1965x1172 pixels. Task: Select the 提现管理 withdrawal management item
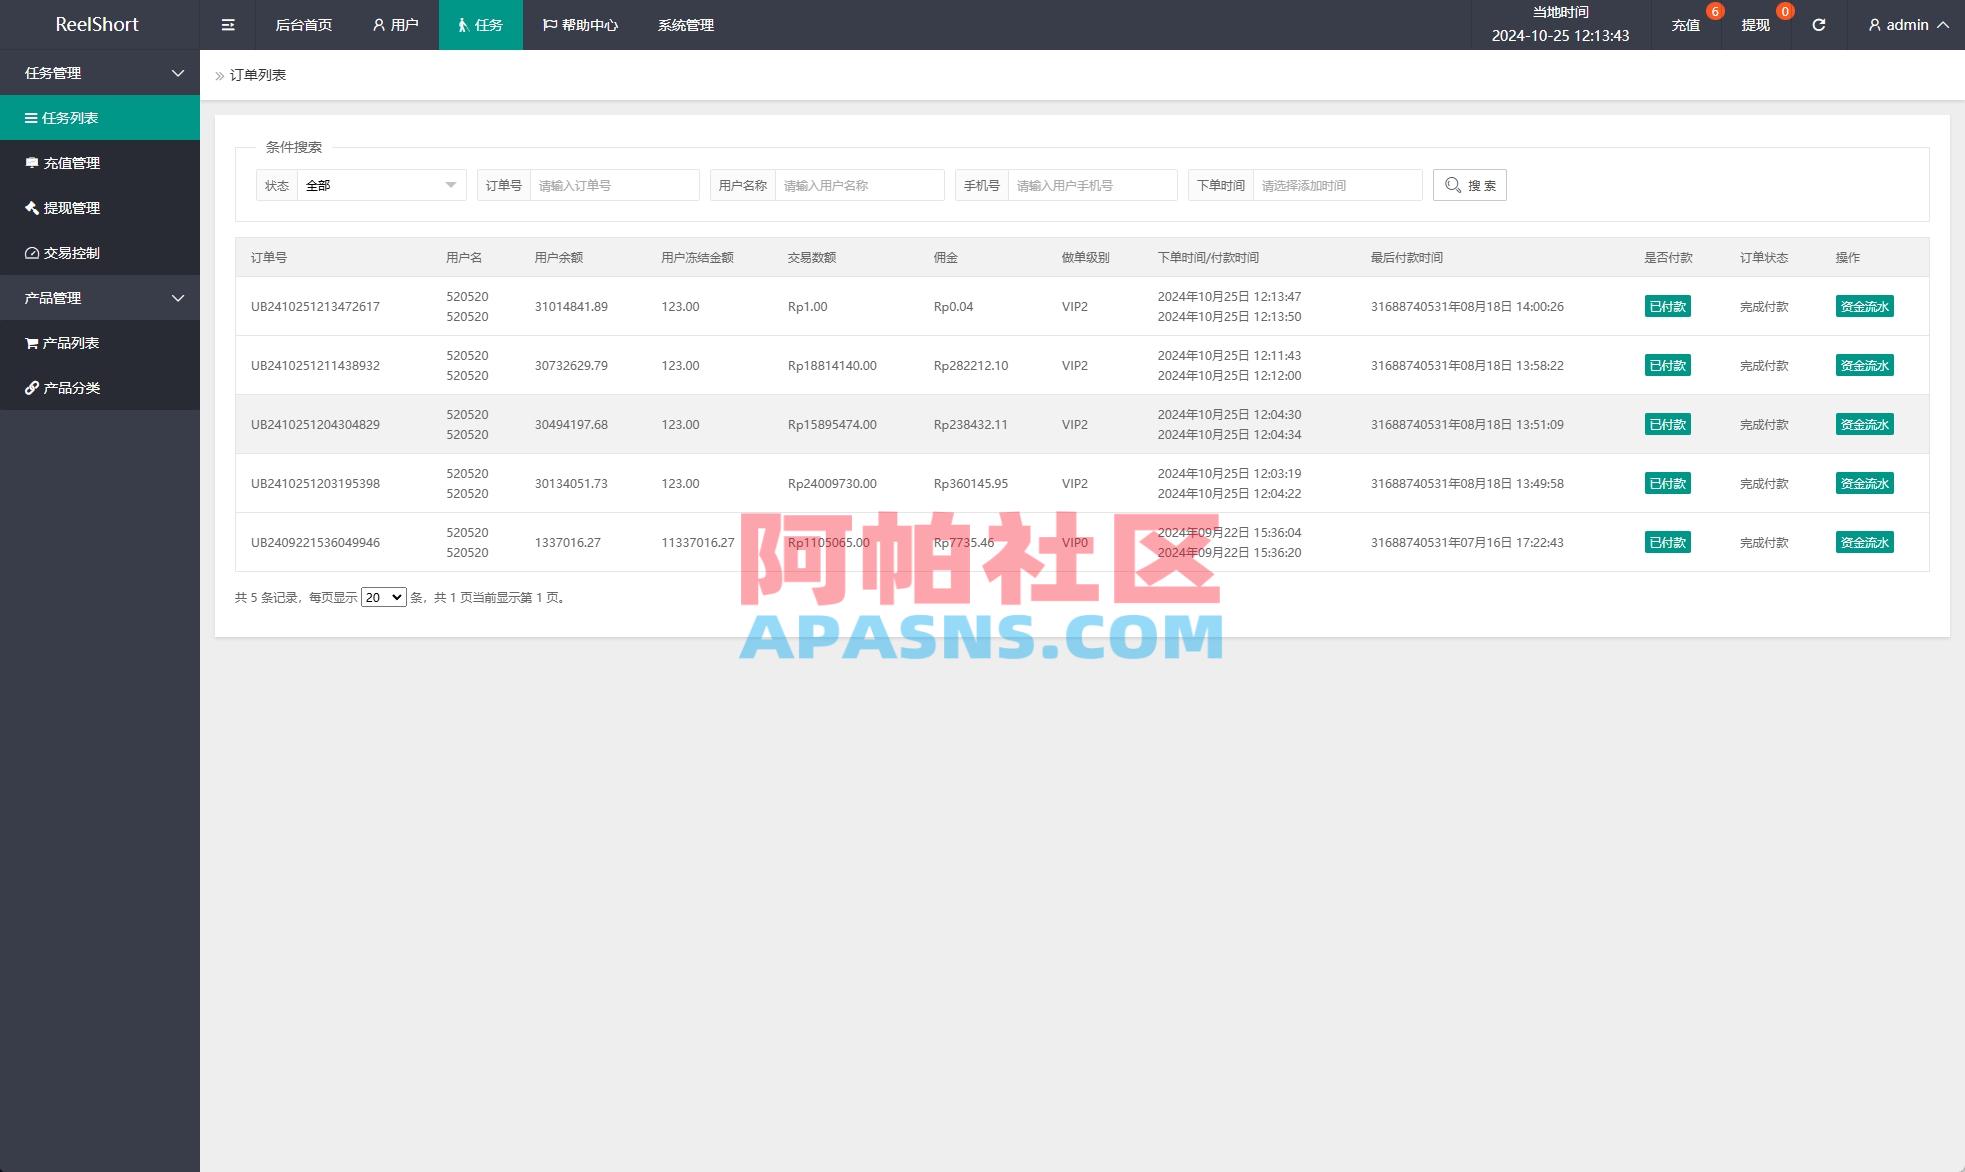70,208
